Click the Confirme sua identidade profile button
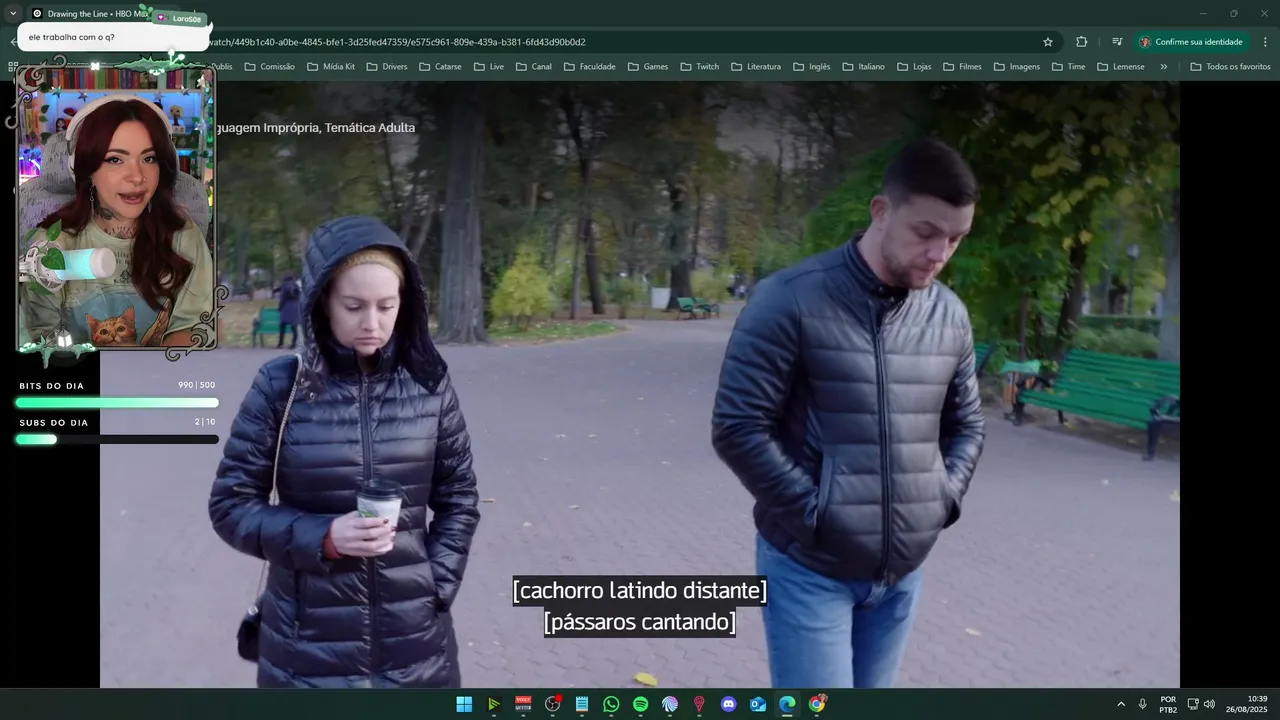The width and height of the screenshot is (1280, 720). (x=1190, y=42)
